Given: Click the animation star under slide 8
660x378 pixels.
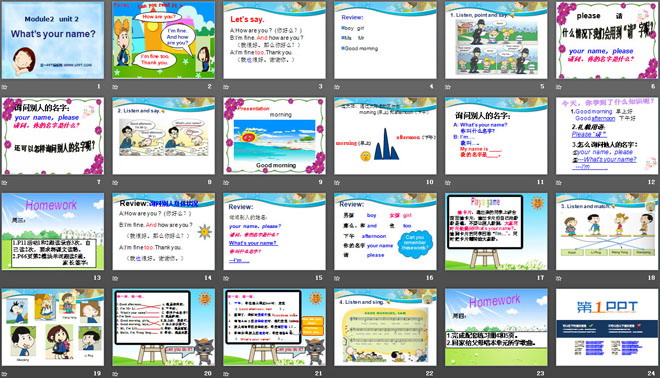Looking at the screenshot, I should (x=115, y=182).
